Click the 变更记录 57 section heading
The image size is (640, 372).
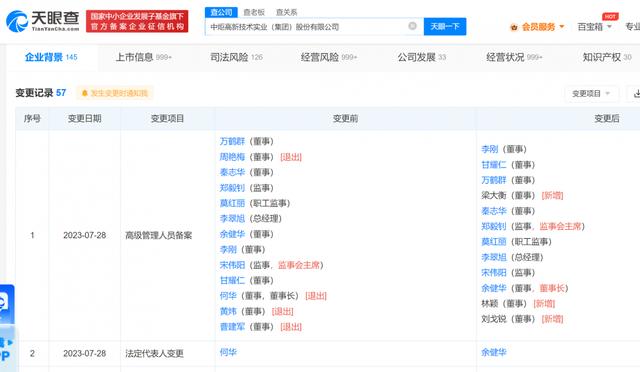click(x=40, y=93)
